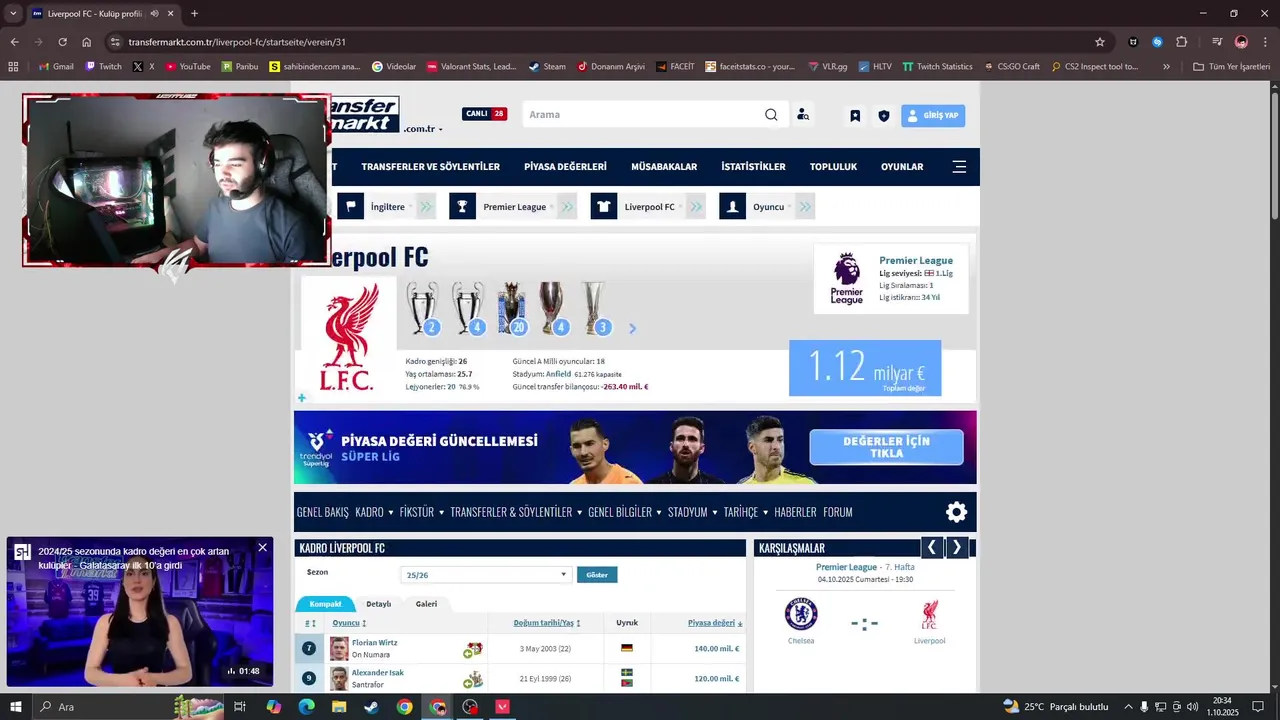The width and height of the screenshot is (1280, 720).
Task: Open MÜSABAKALAR in main navigation
Action: (664, 167)
